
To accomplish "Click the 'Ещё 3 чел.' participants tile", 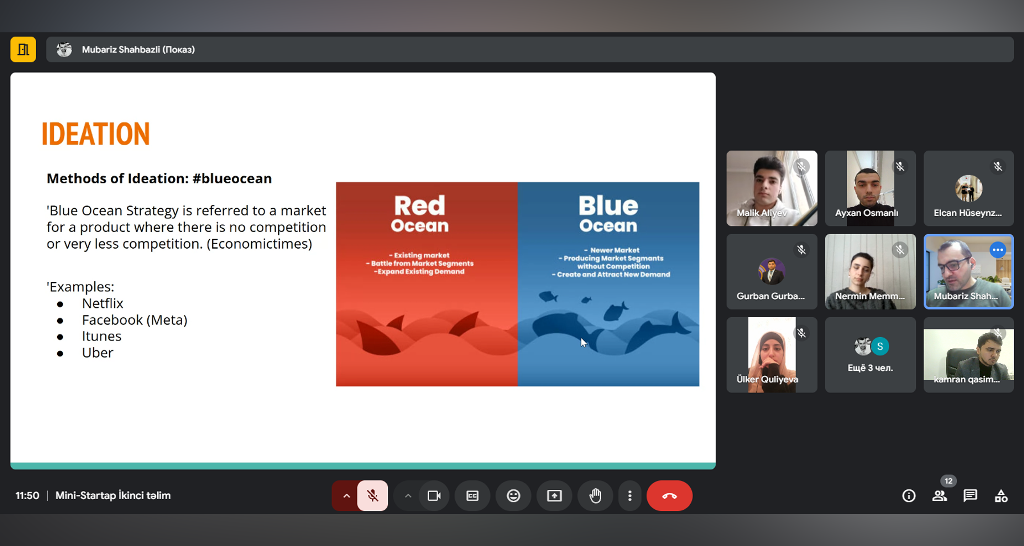I will point(870,355).
